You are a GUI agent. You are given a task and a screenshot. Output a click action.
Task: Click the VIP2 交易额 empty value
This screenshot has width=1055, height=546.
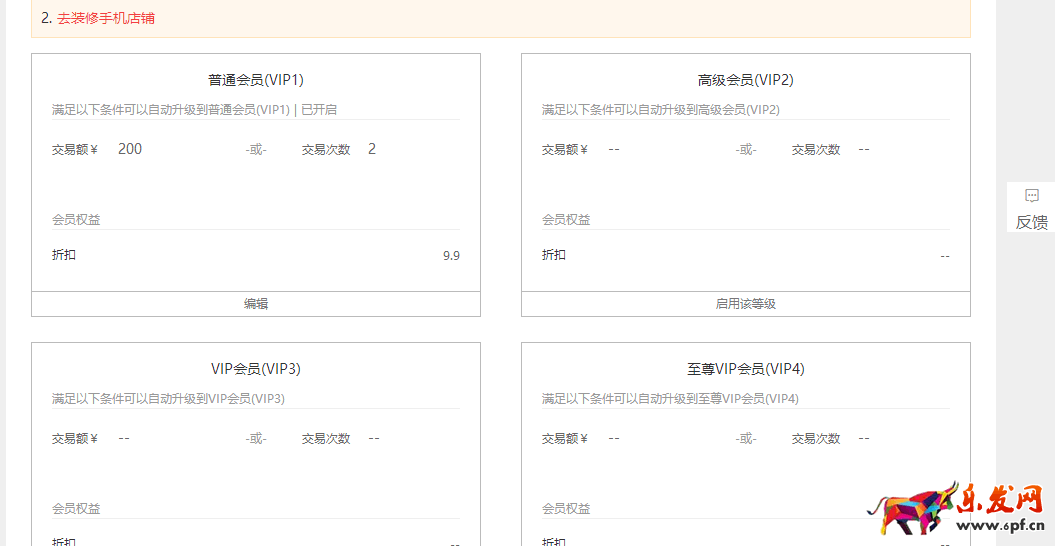point(614,149)
